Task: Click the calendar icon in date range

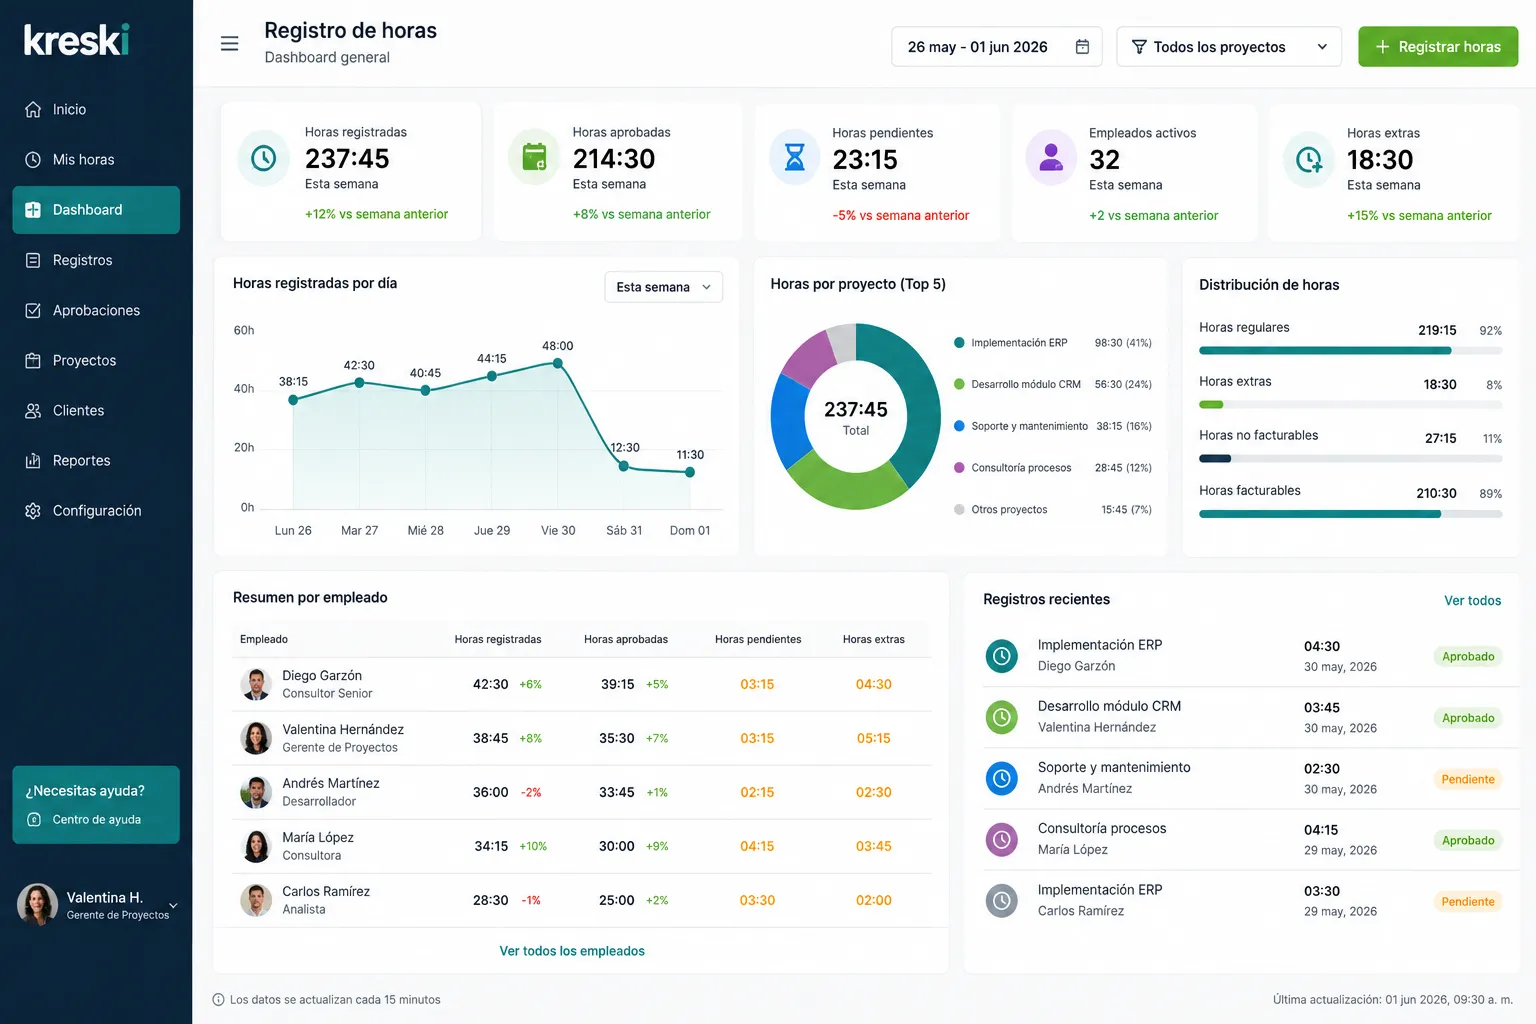Action: pos(1082,47)
